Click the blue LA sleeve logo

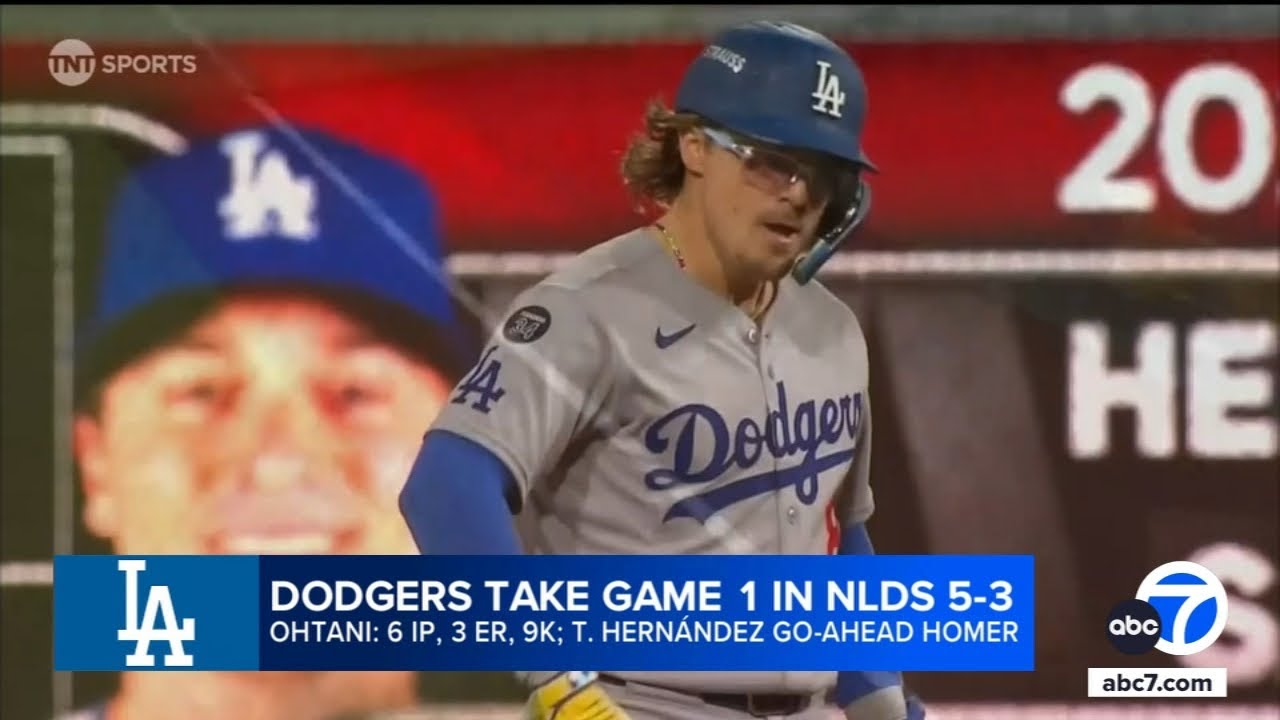[x=478, y=382]
